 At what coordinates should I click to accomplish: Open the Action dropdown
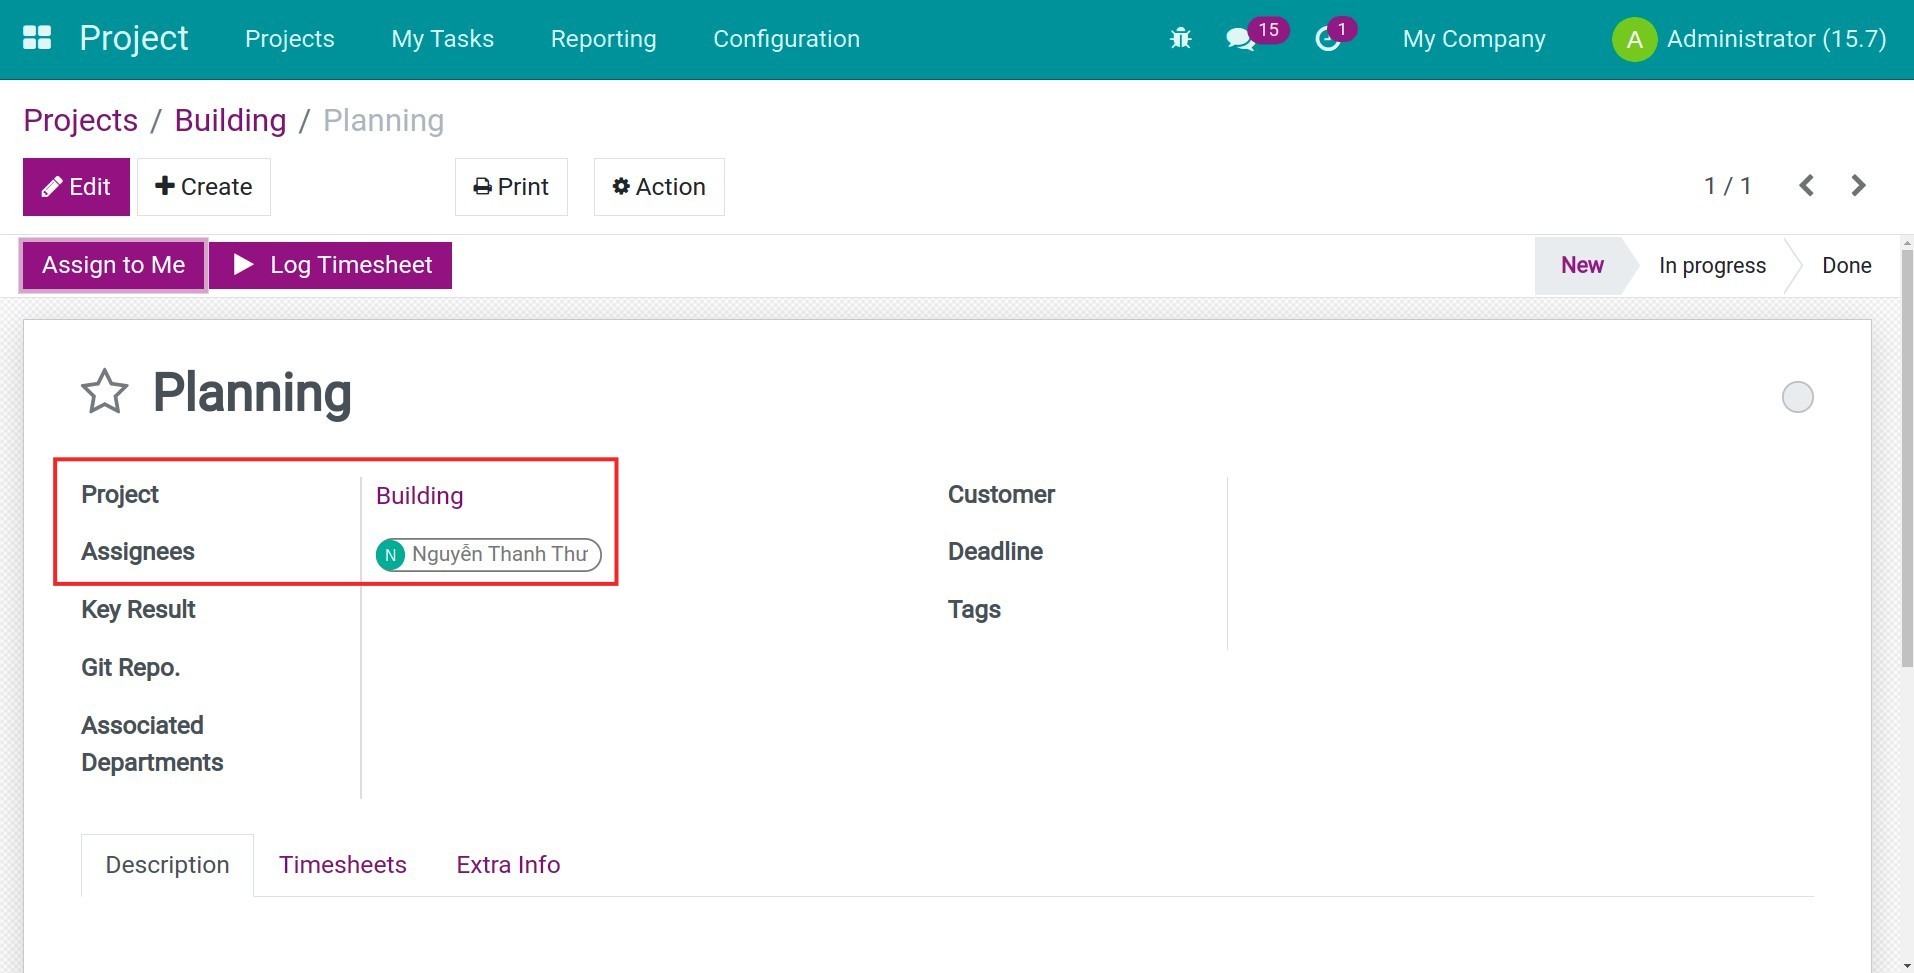(x=659, y=187)
